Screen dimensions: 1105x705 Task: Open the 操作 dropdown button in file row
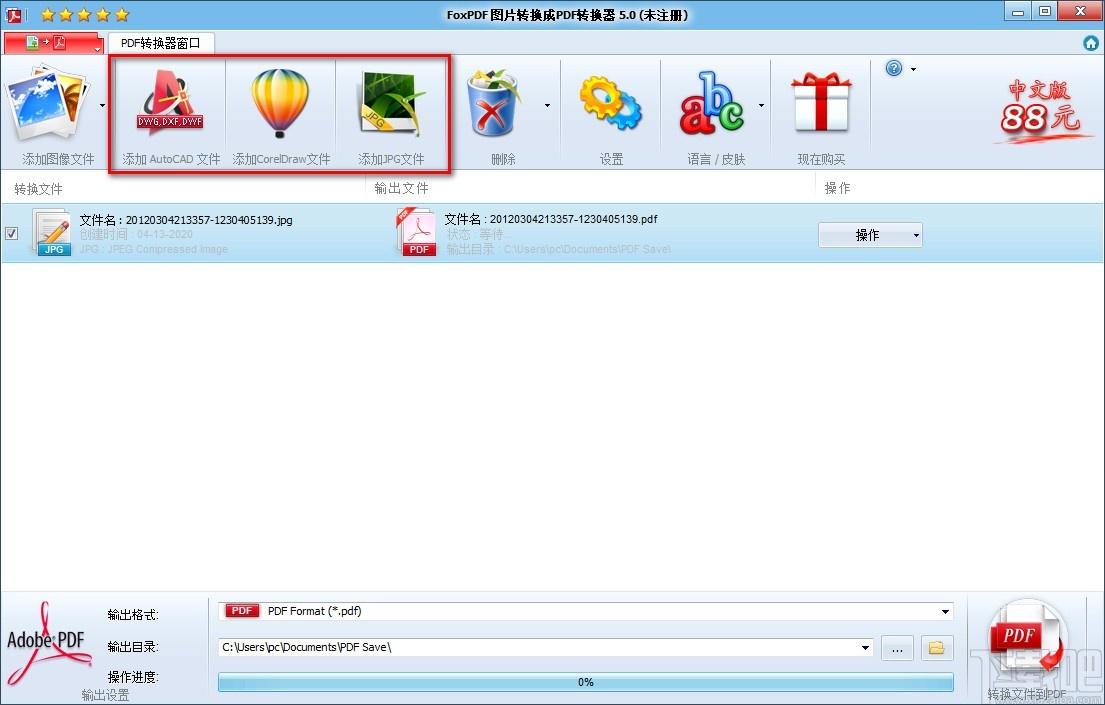click(870, 235)
